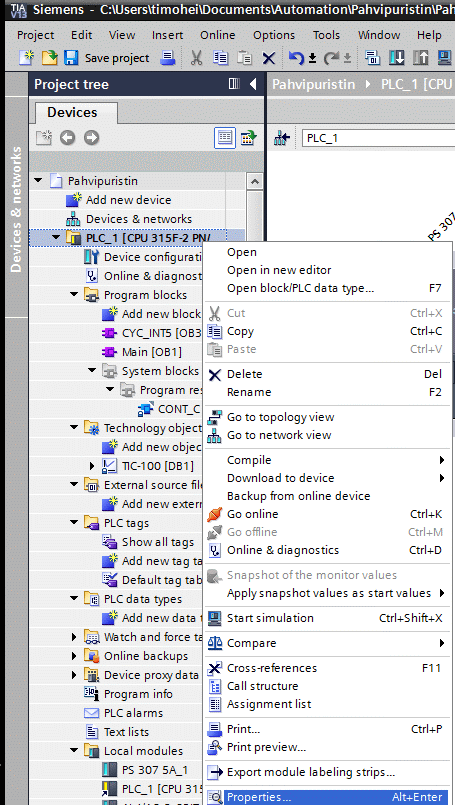Image resolution: width=455 pixels, height=805 pixels.
Task: Open the Project menu
Action: 35,35
